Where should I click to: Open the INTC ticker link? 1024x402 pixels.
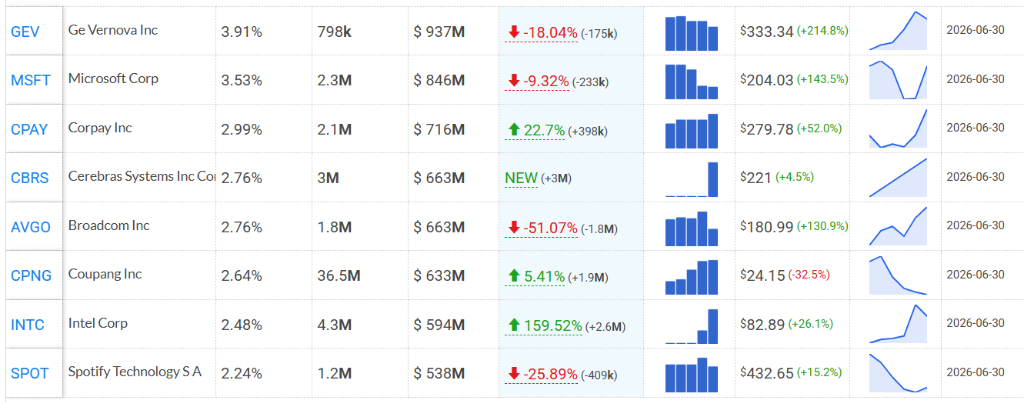[x=27, y=324]
